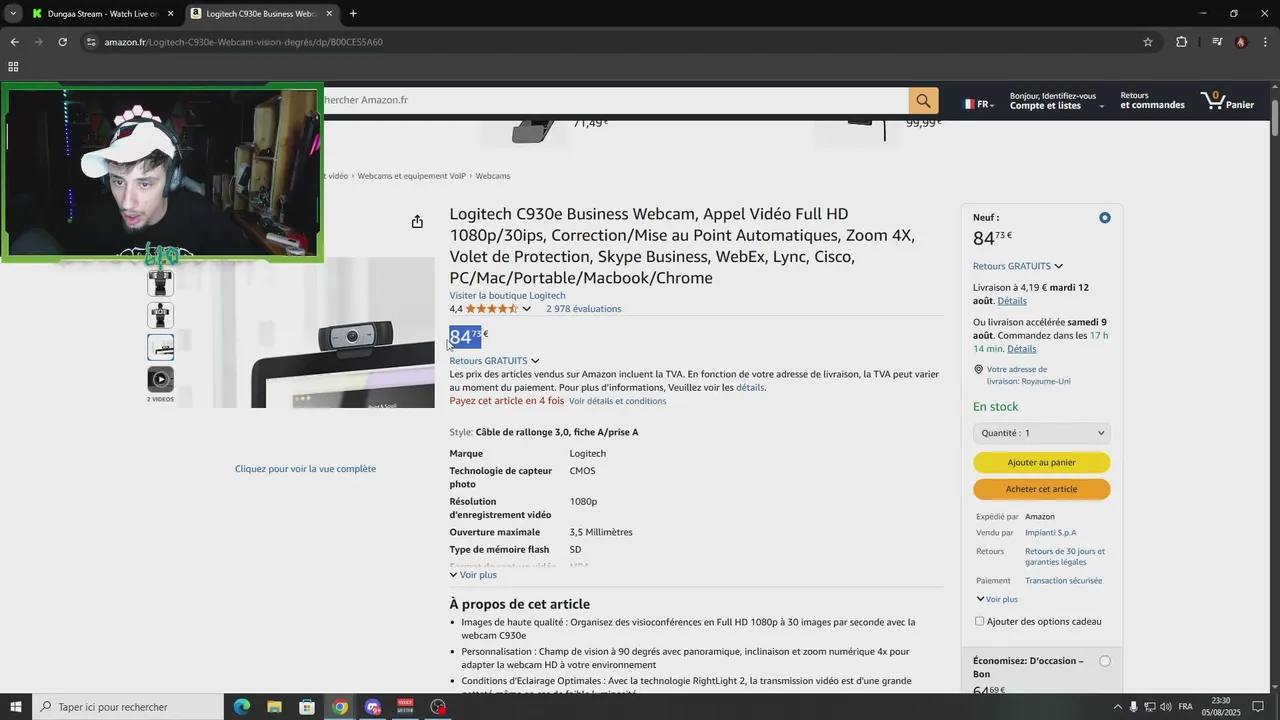
Task: Close the Dungaa Stream tab
Action: coord(170,14)
